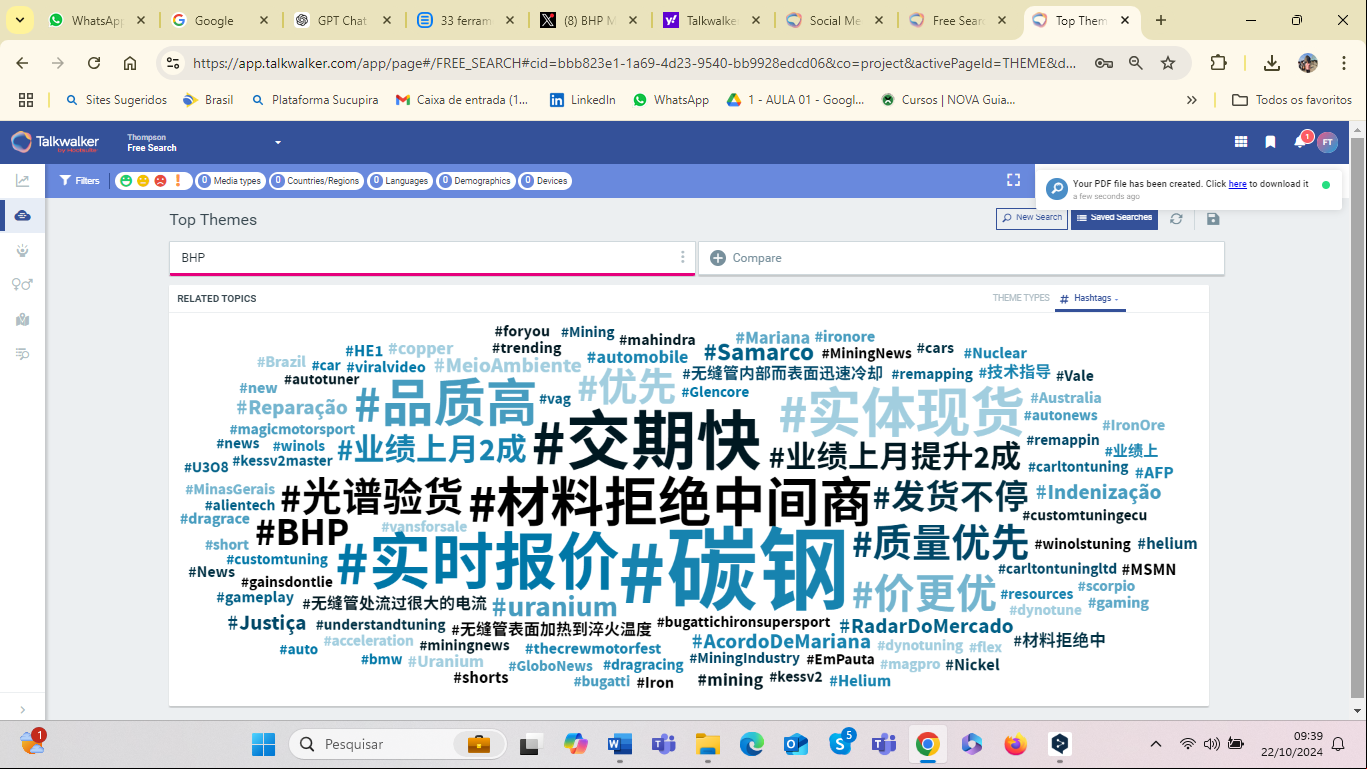The height and width of the screenshot is (769, 1367).
Task: Click the #AcordoDeMariana hashtag
Action: 781,642
